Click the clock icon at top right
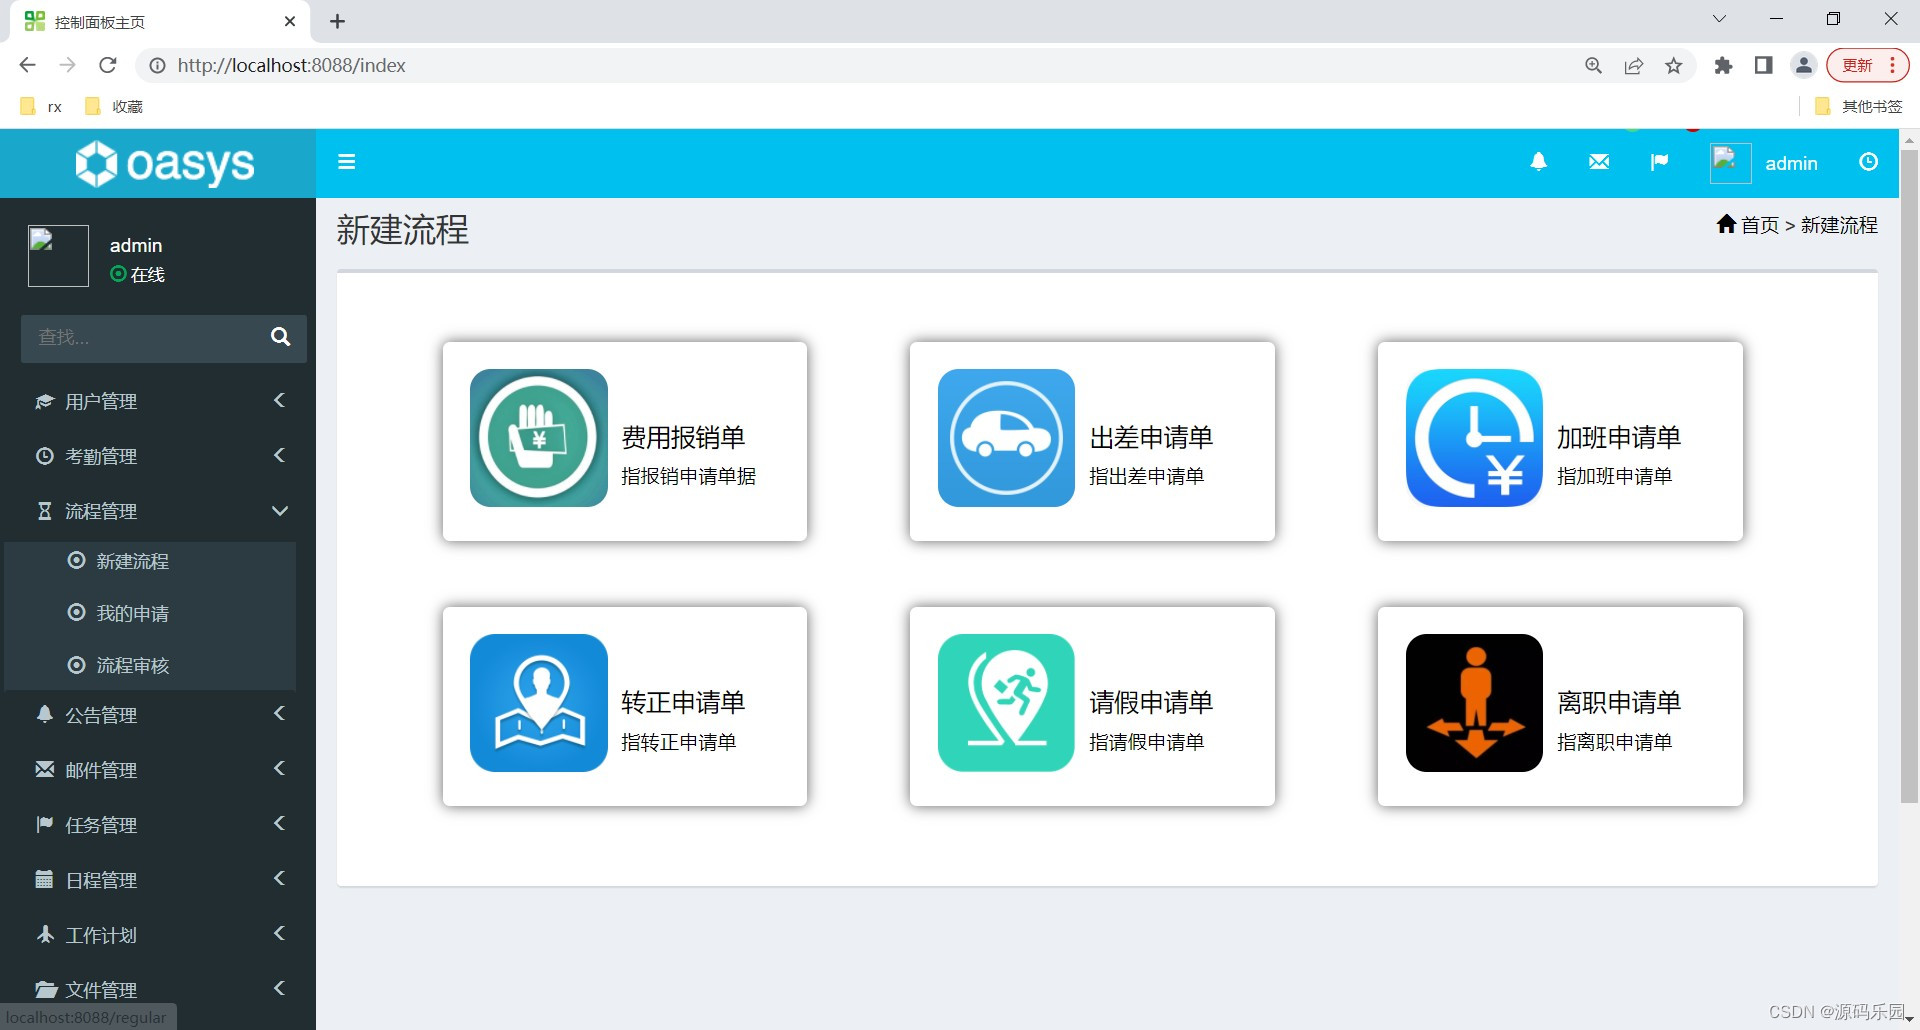 [1868, 161]
